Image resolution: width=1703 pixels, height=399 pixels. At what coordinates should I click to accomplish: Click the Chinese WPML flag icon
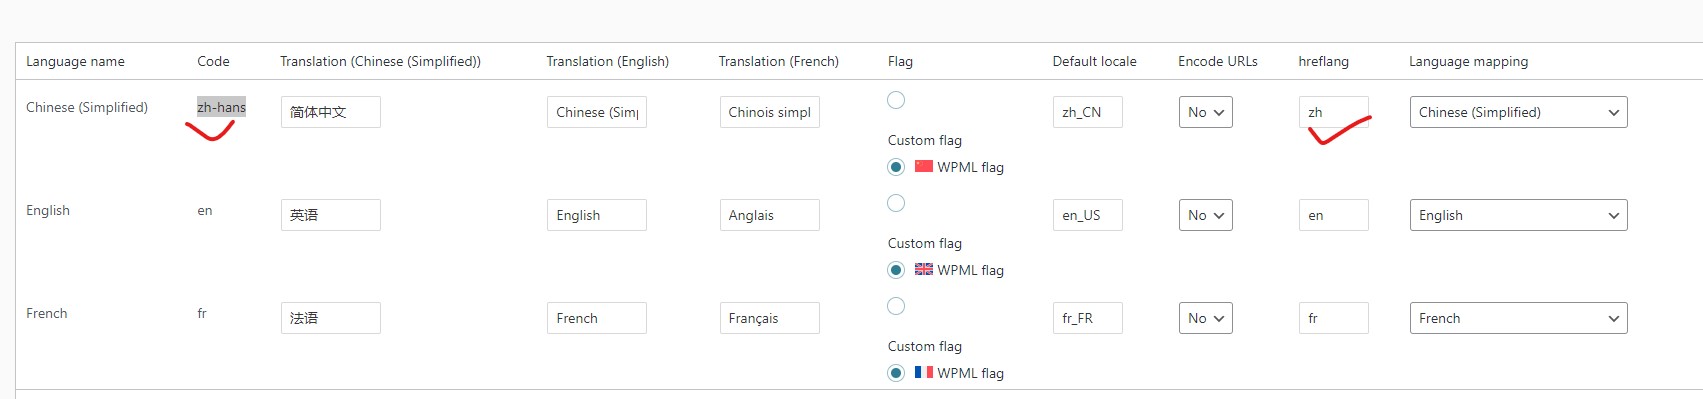pyautogui.click(x=923, y=166)
